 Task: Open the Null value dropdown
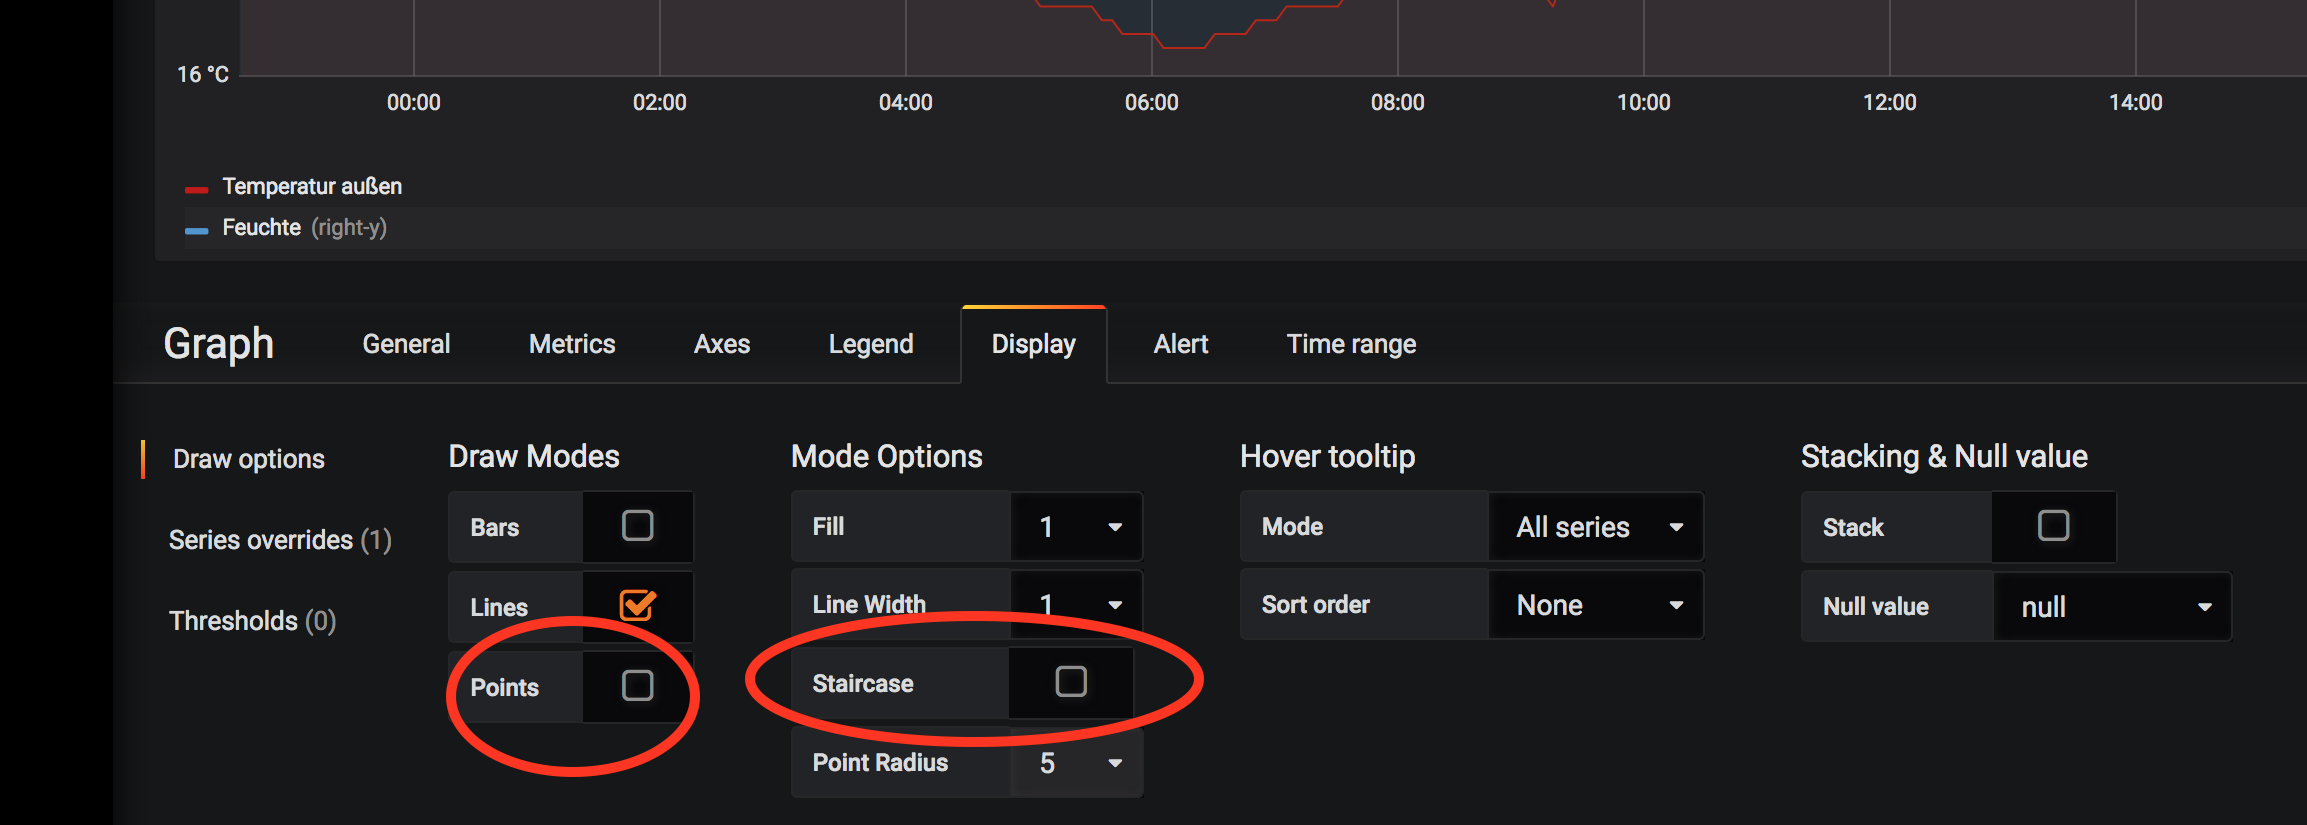2112,607
